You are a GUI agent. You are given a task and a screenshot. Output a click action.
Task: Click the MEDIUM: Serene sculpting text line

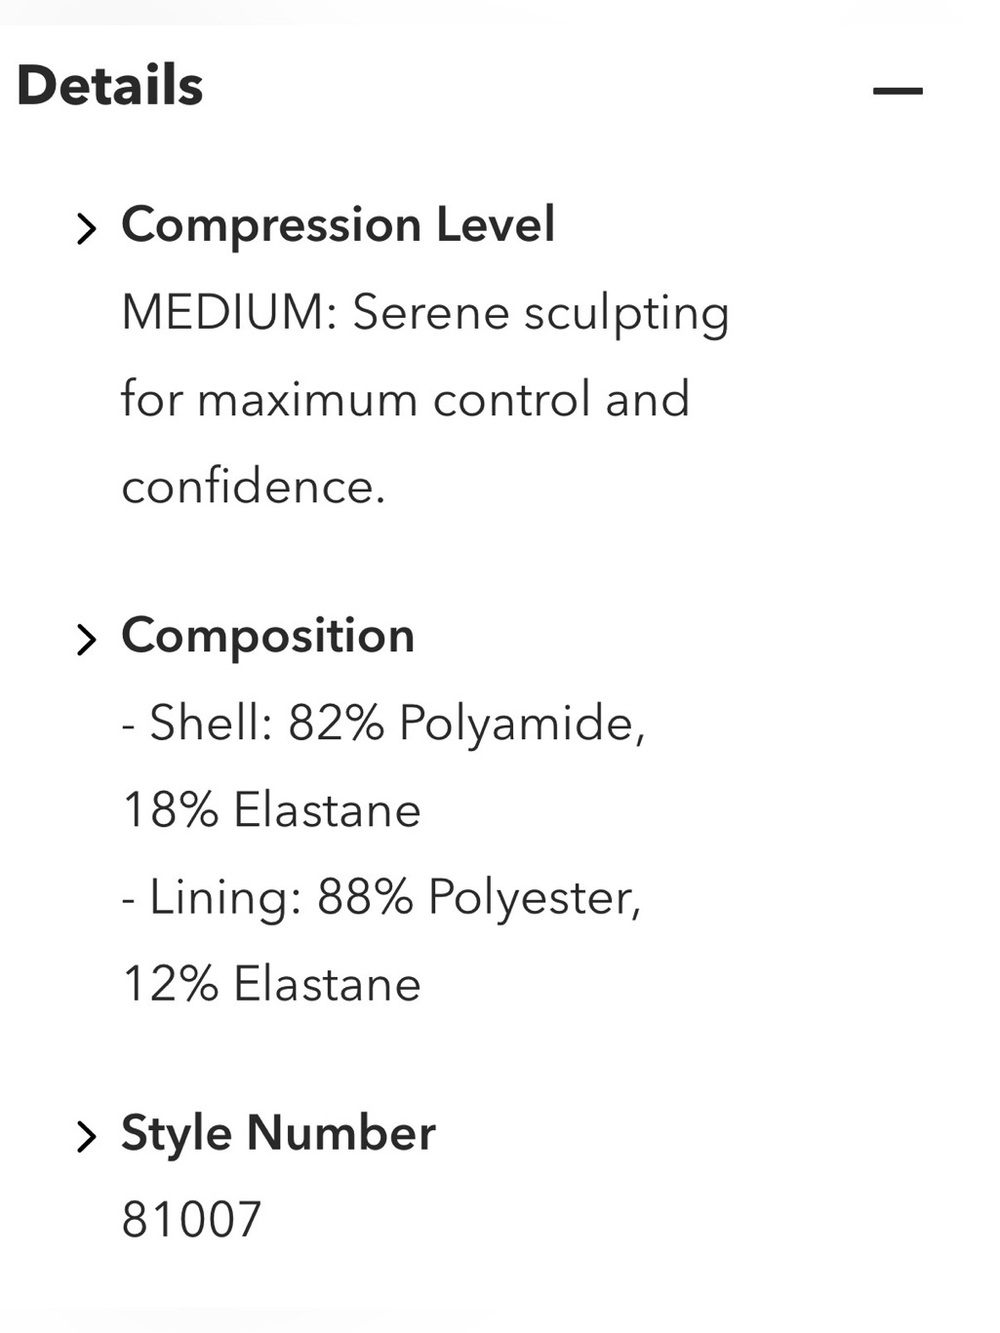(x=425, y=314)
